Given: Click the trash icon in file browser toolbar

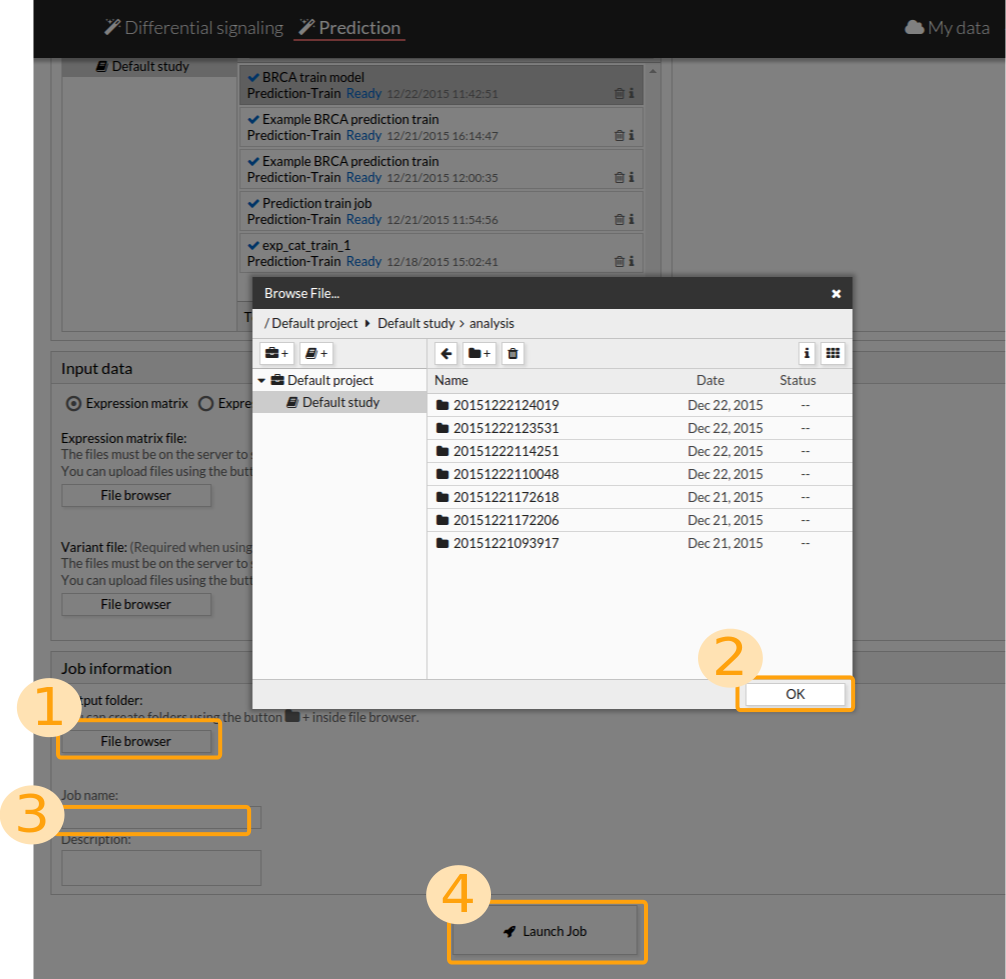Looking at the screenshot, I should point(512,353).
